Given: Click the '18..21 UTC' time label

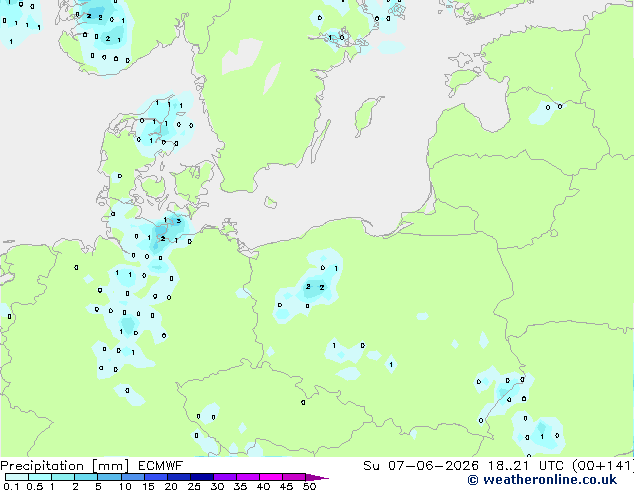Looking at the screenshot, I should tap(526, 466).
